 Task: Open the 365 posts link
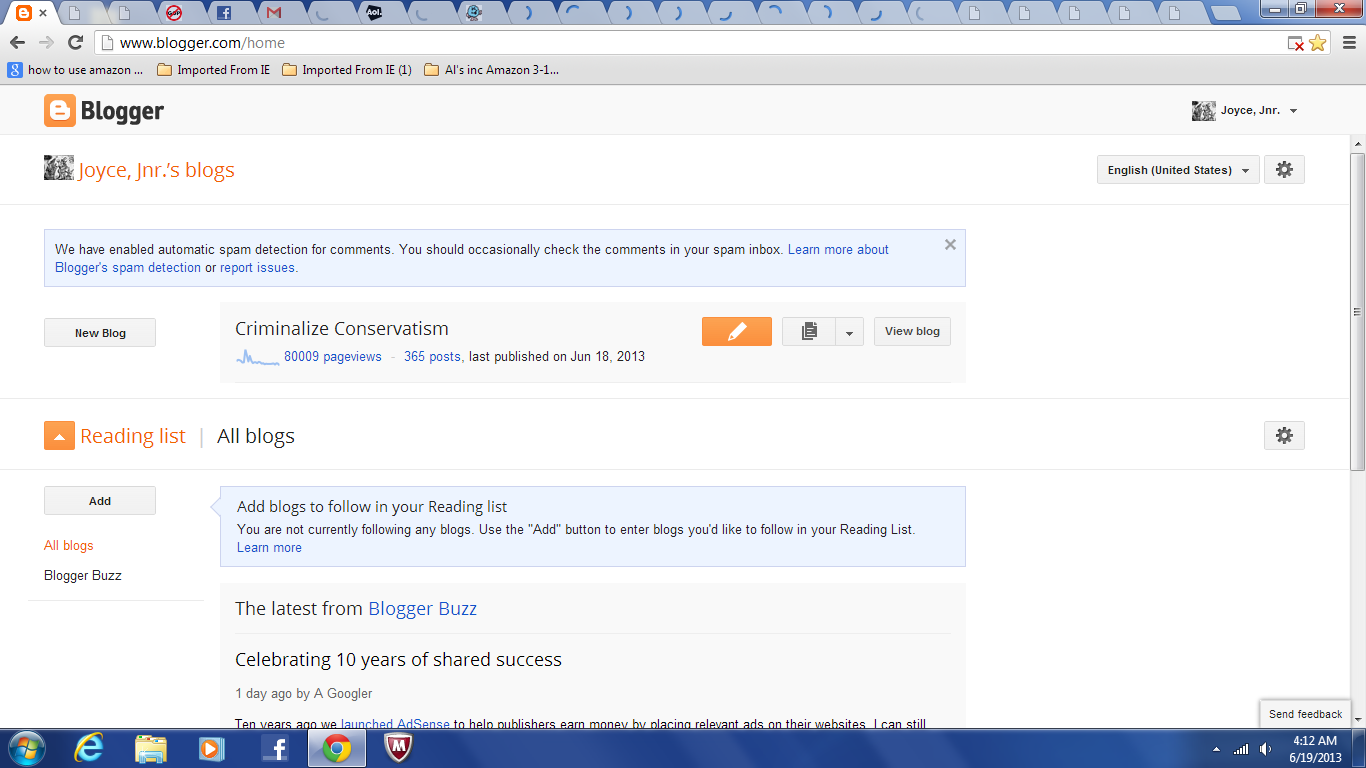[x=432, y=356]
